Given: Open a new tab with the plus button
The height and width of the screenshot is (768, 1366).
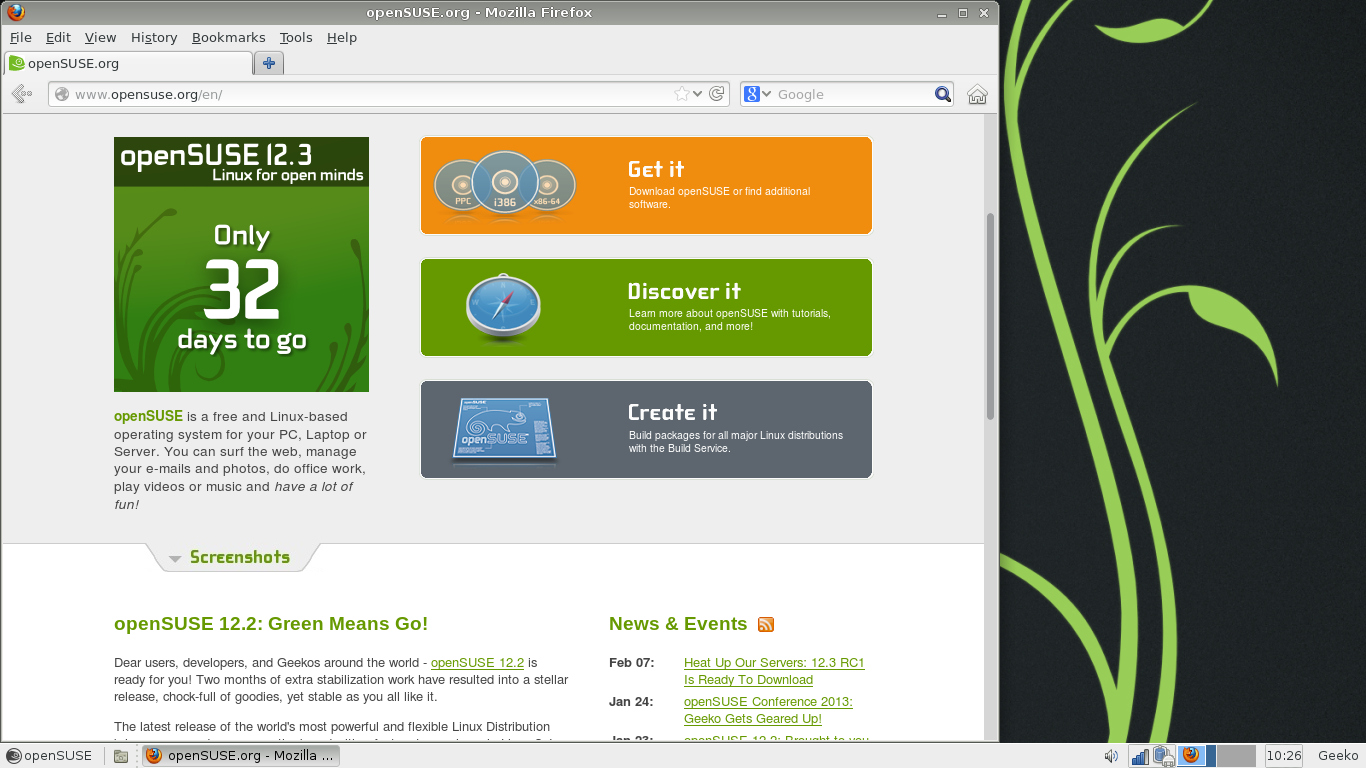Looking at the screenshot, I should [x=268, y=62].
